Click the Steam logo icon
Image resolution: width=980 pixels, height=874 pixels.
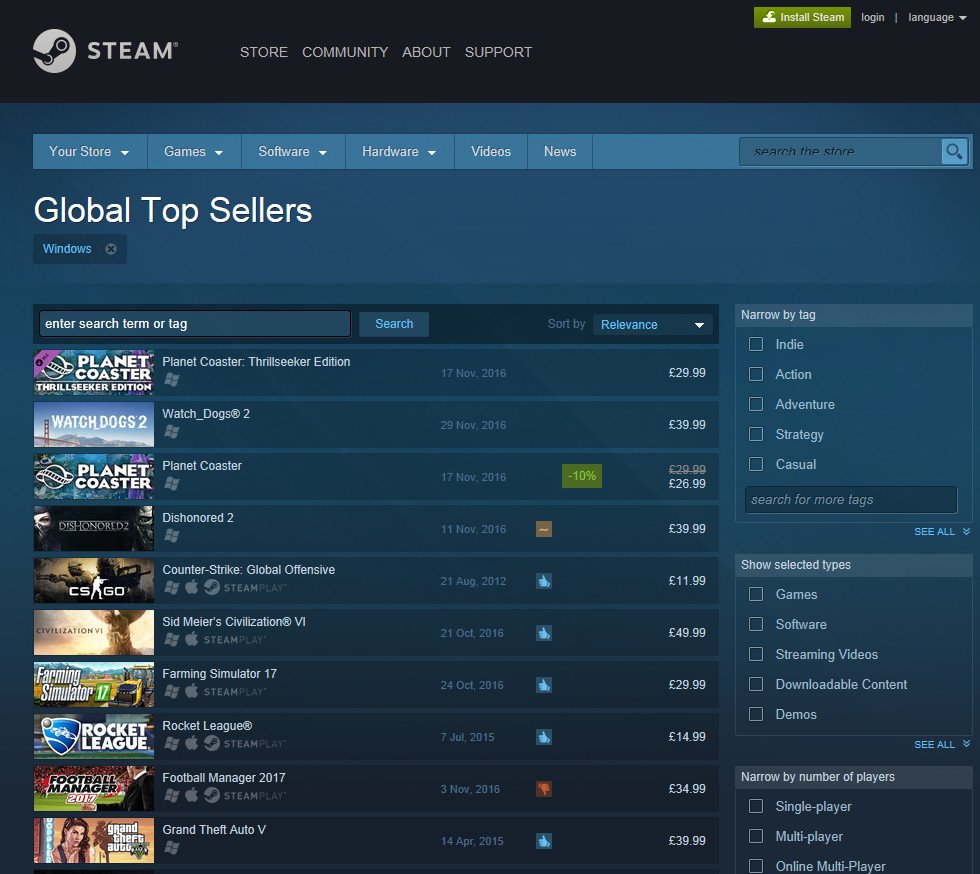pyautogui.click(x=54, y=51)
